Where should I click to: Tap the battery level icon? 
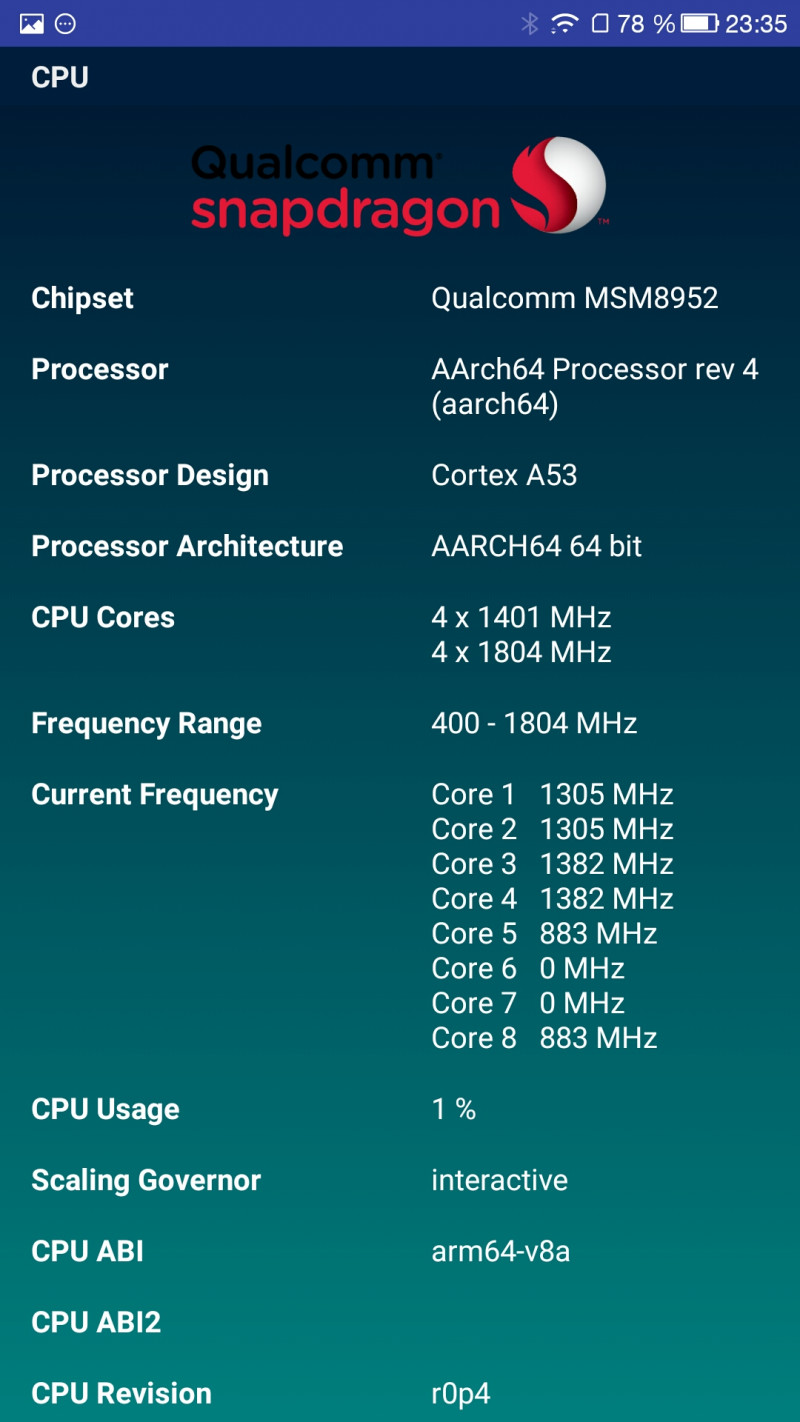(699, 23)
